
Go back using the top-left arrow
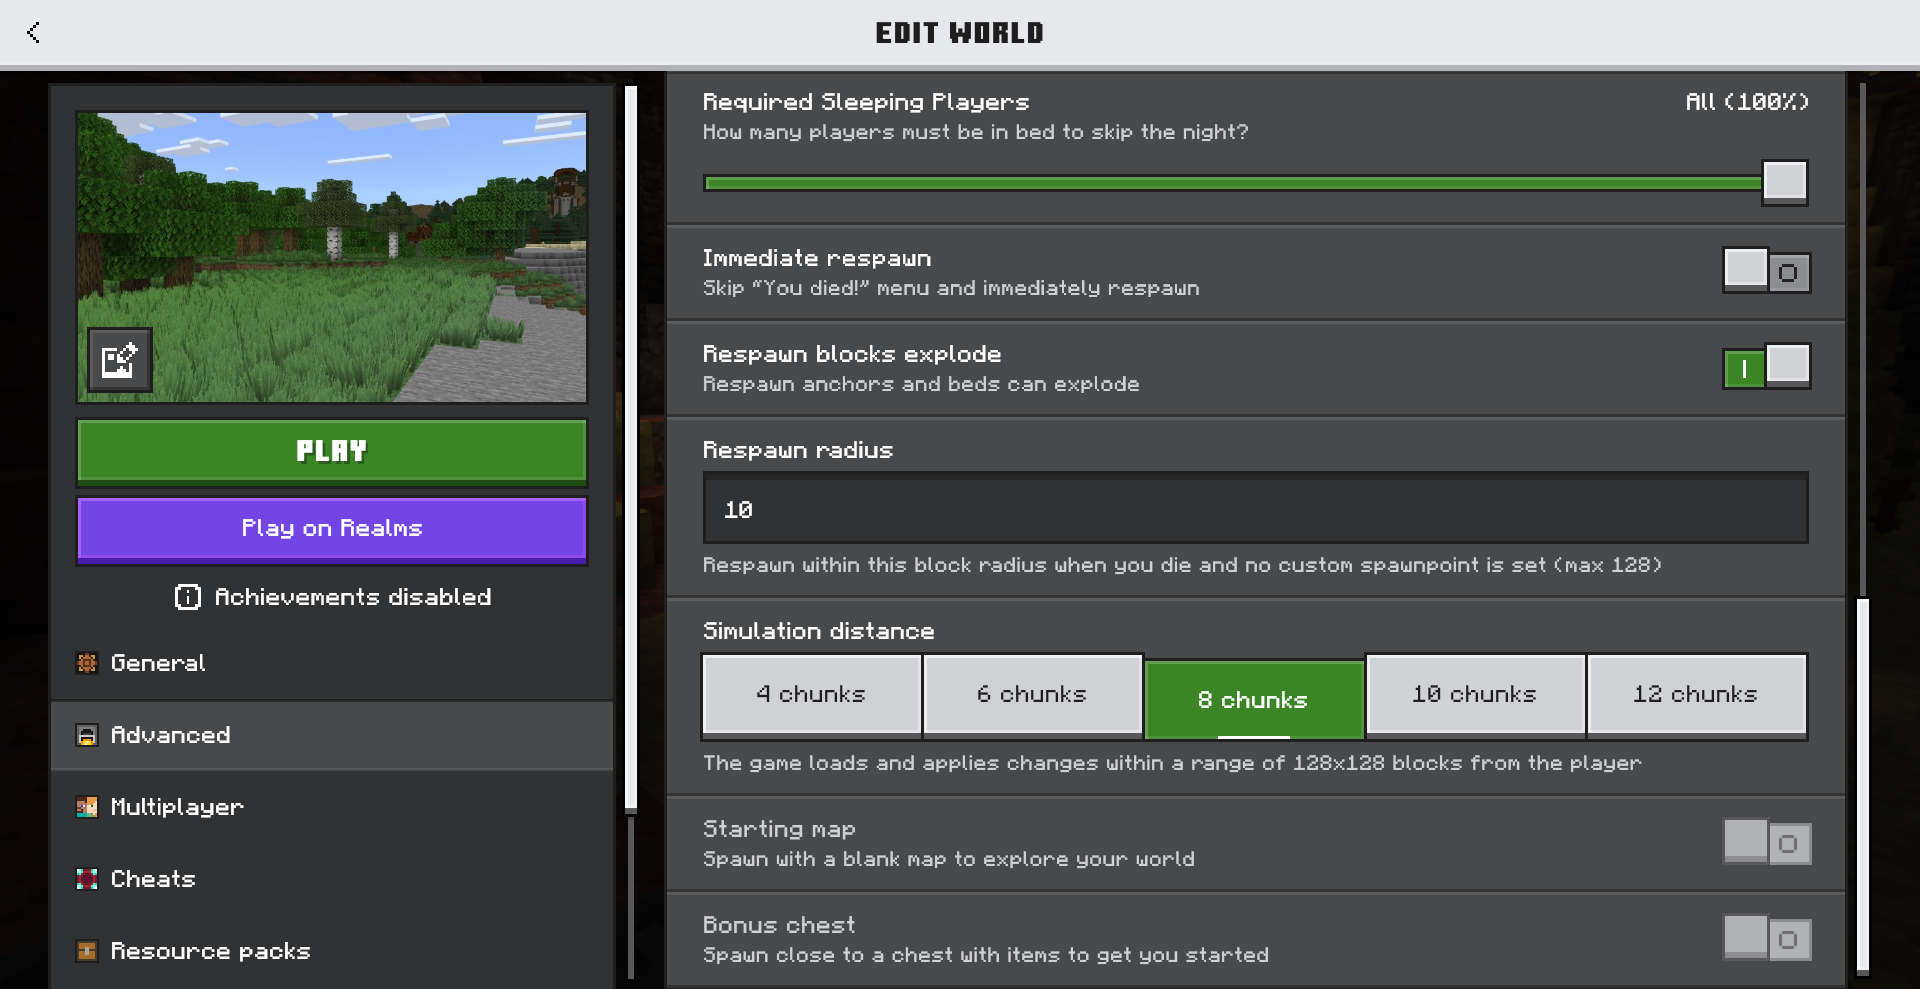(34, 33)
